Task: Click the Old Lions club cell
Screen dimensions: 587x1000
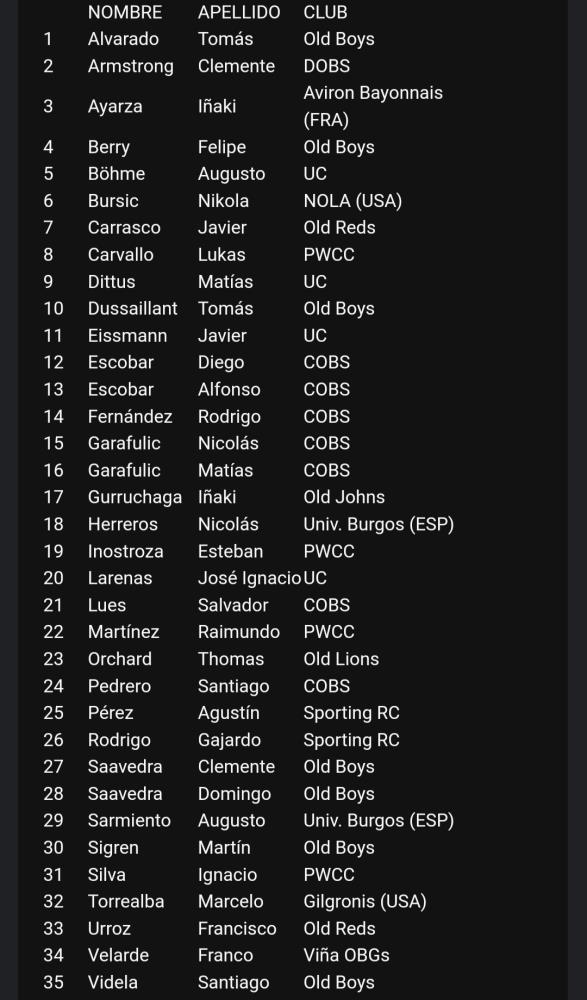Action: coord(341,659)
